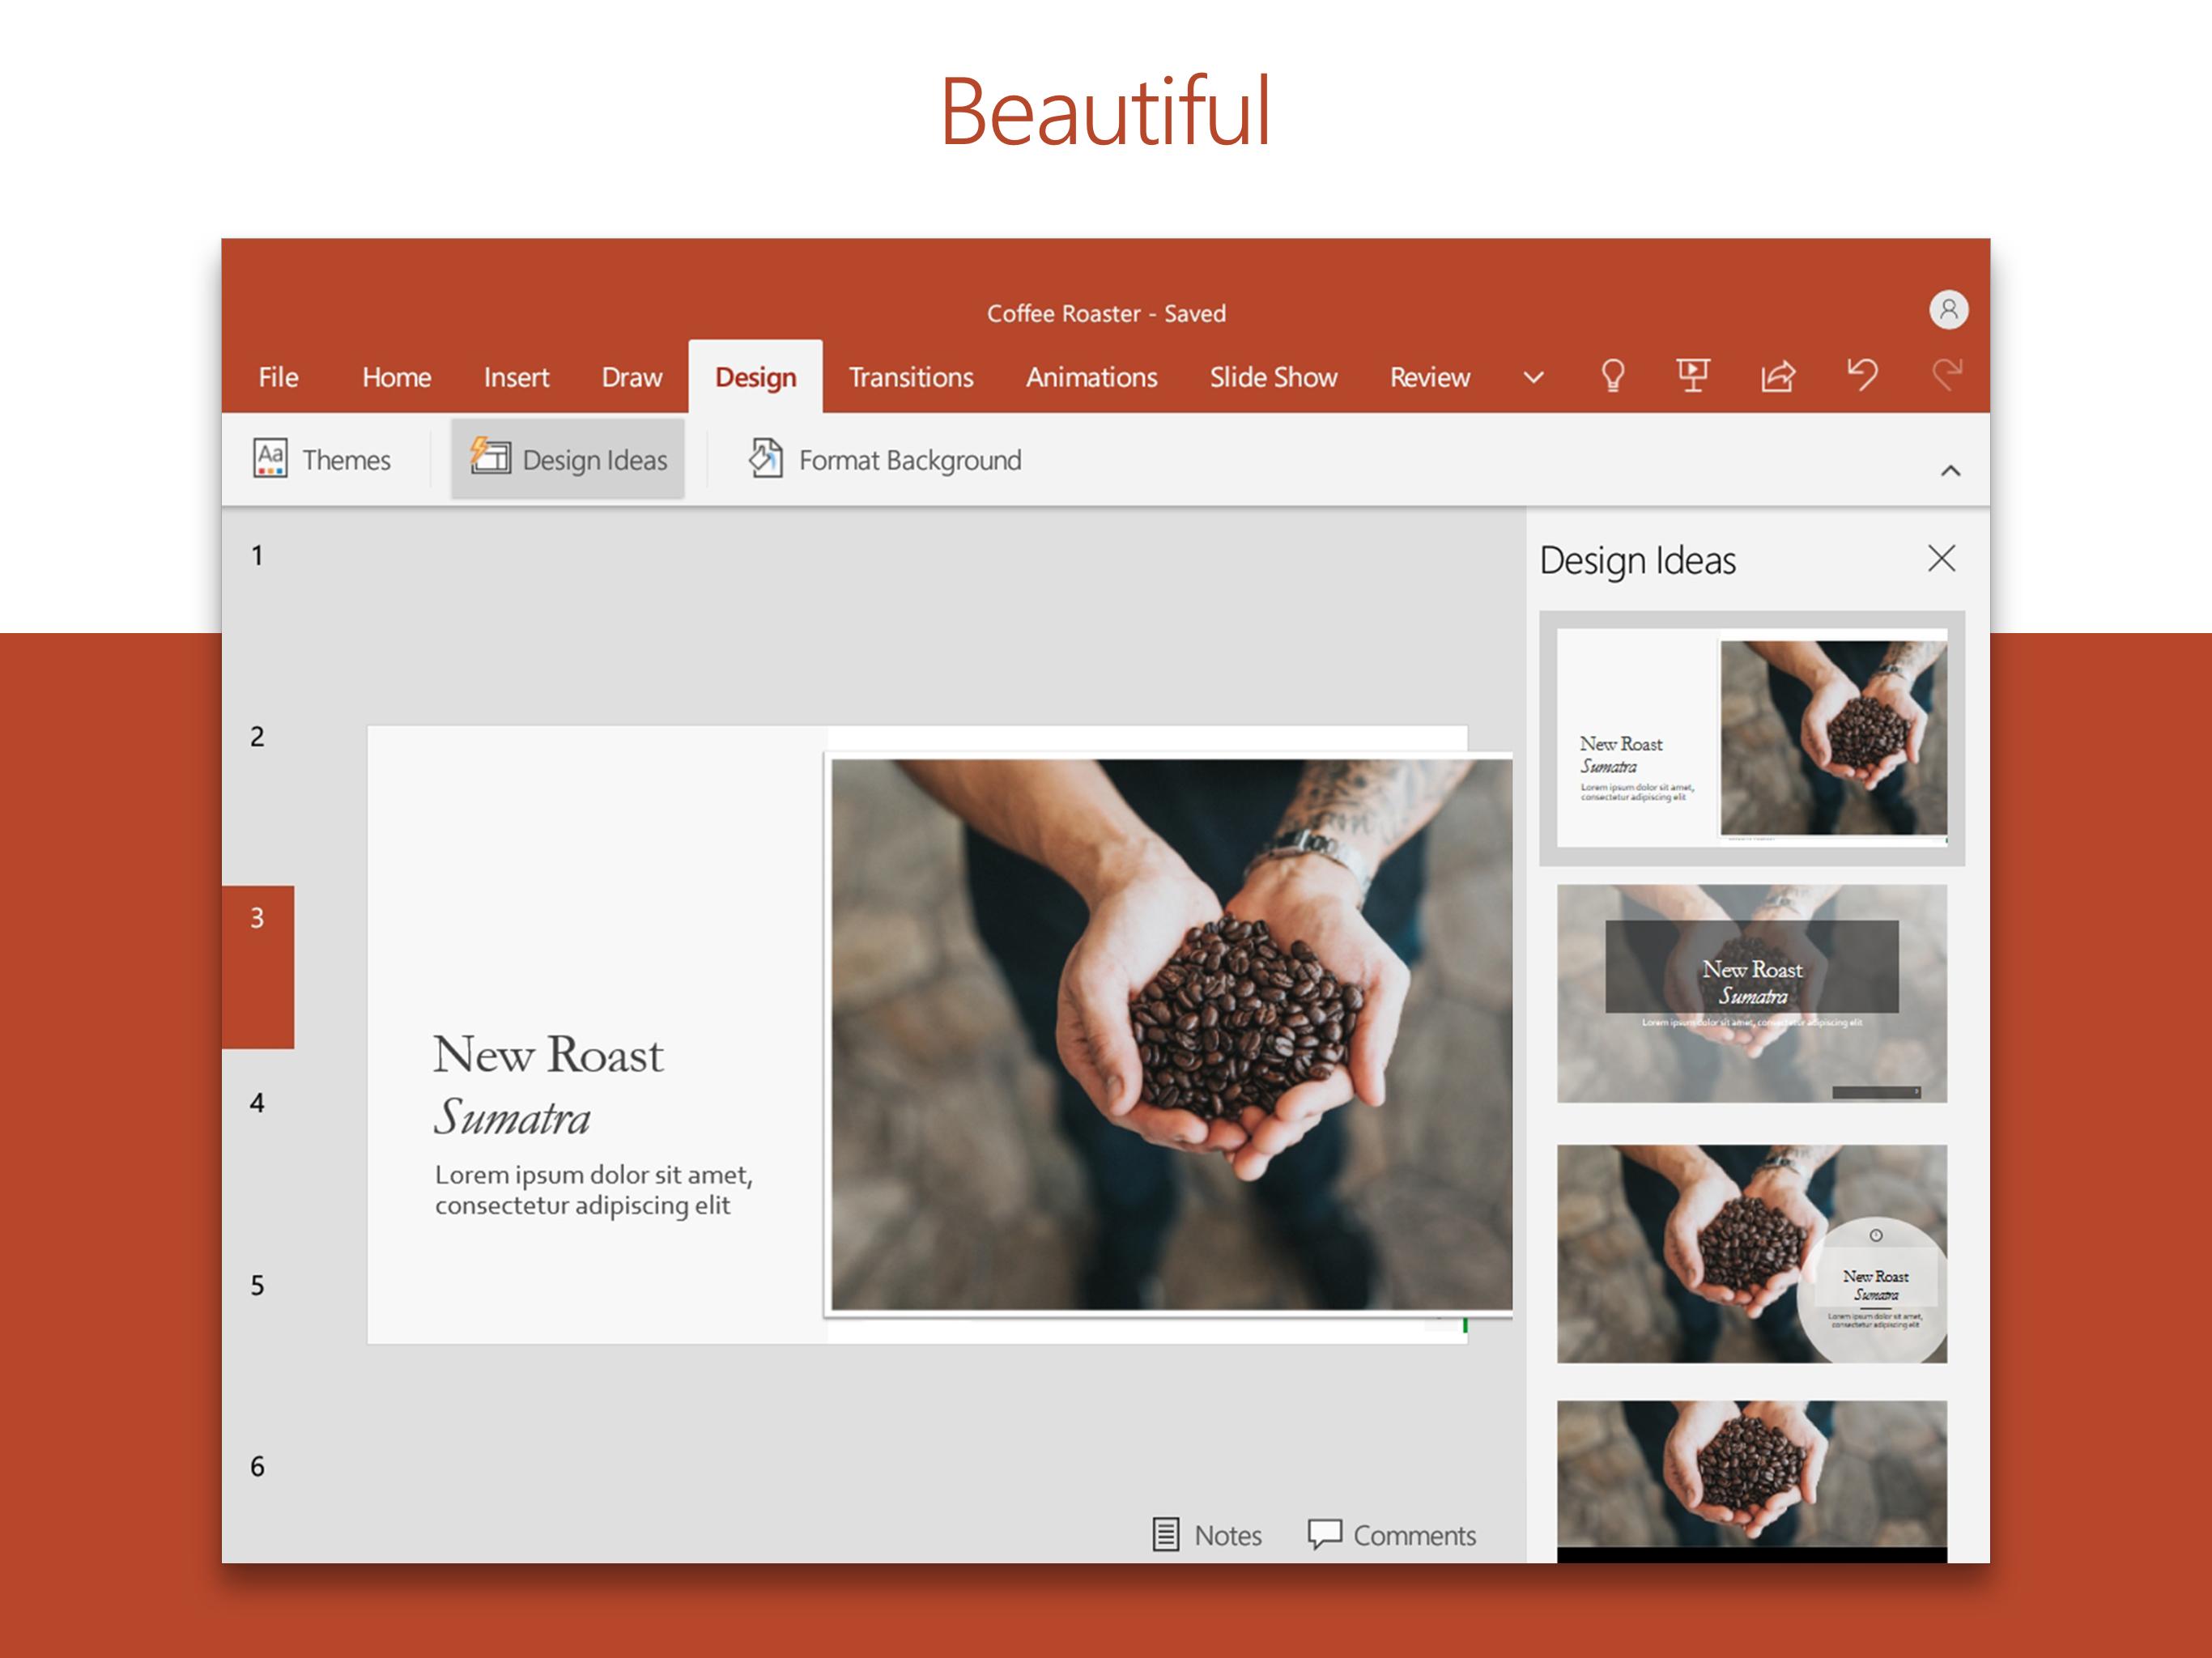The image size is (2212, 1658).
Task: Expand the ribbon overflow dropdown arrow
Action: coord(1531,376)
